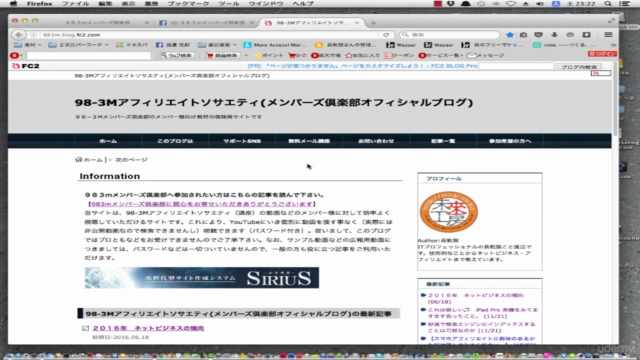Screen dimensions: 640x360
Task: Click ウェブ検索 button in Rakuten toolbar
Action: [x=176, y=55]
